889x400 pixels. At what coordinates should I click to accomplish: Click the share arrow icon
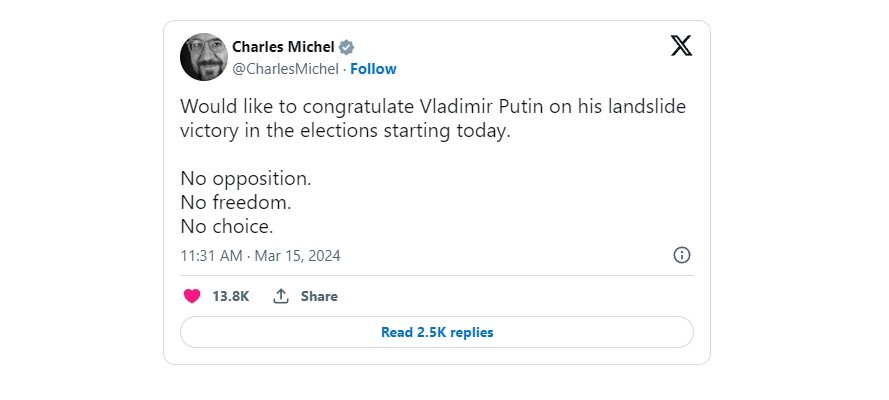(x=281, y=296)
